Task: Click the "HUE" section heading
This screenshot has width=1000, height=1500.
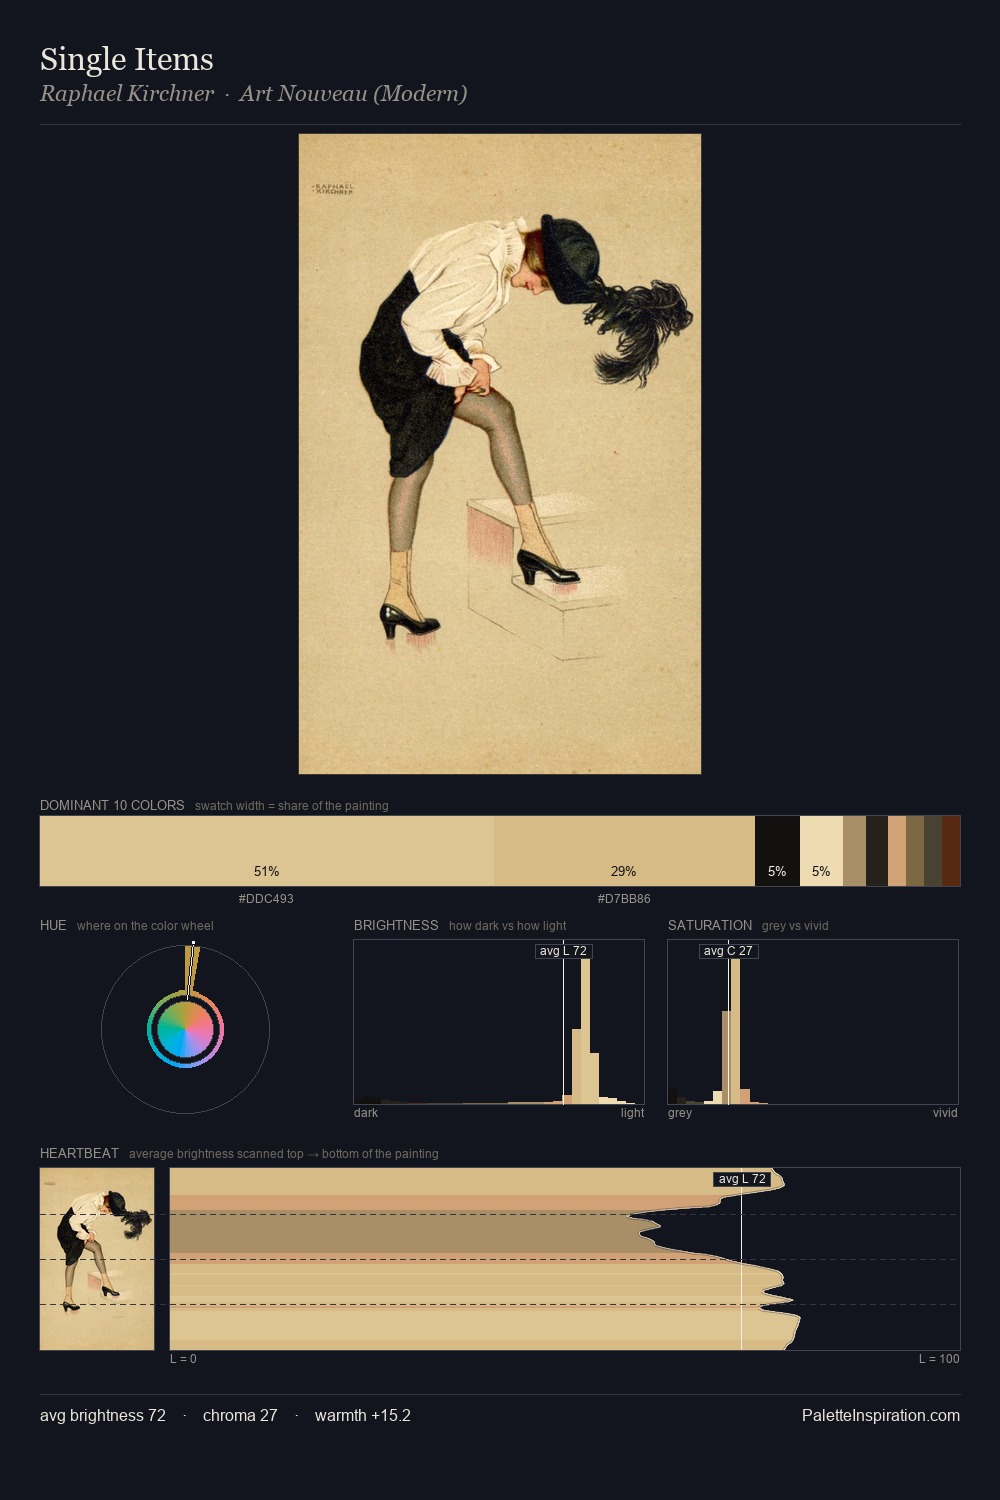Action: coord(53,925)
